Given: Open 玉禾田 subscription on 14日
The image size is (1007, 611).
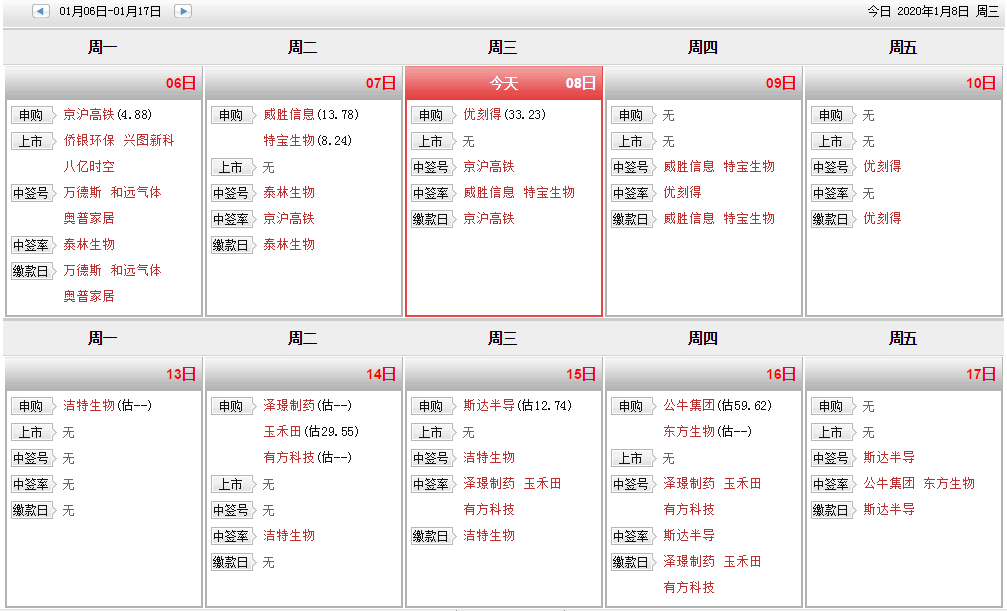Looking at the screenshot, I should pyautogui.click(x=283, y=431).
